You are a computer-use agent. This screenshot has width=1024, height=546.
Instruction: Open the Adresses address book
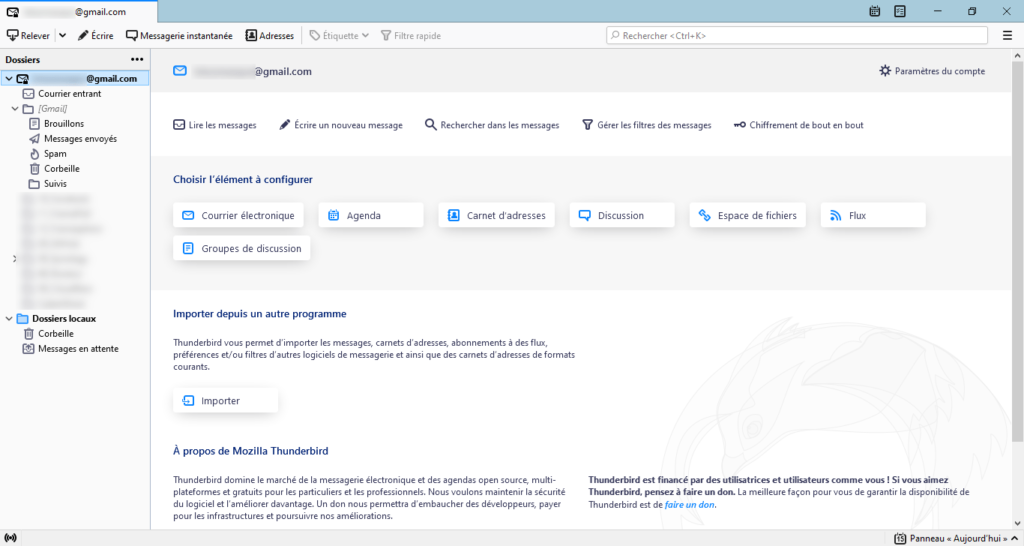(270, 36)
